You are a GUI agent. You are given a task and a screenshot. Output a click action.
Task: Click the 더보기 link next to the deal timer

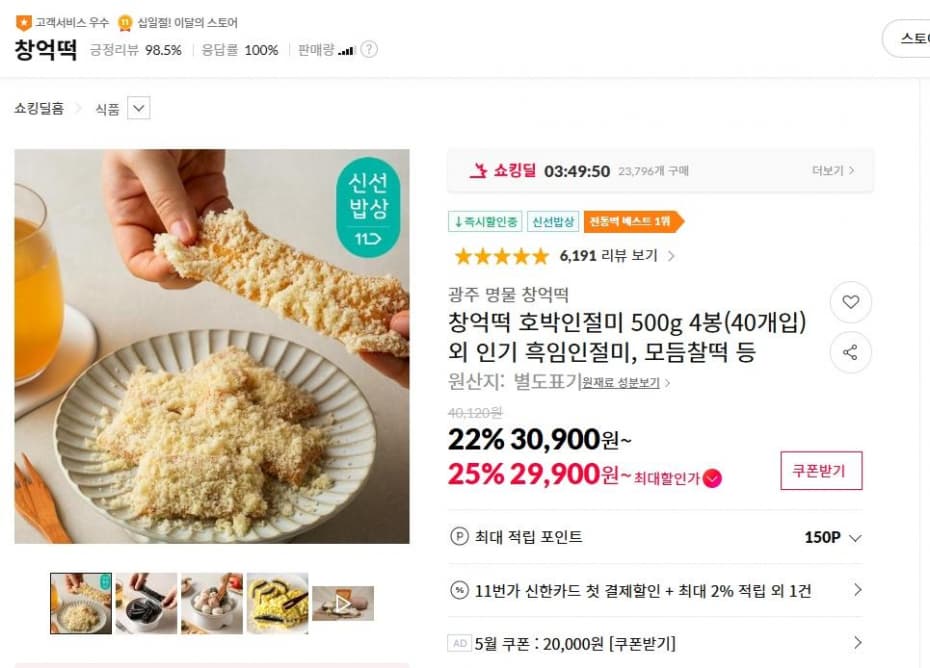[x=831, y=170]
